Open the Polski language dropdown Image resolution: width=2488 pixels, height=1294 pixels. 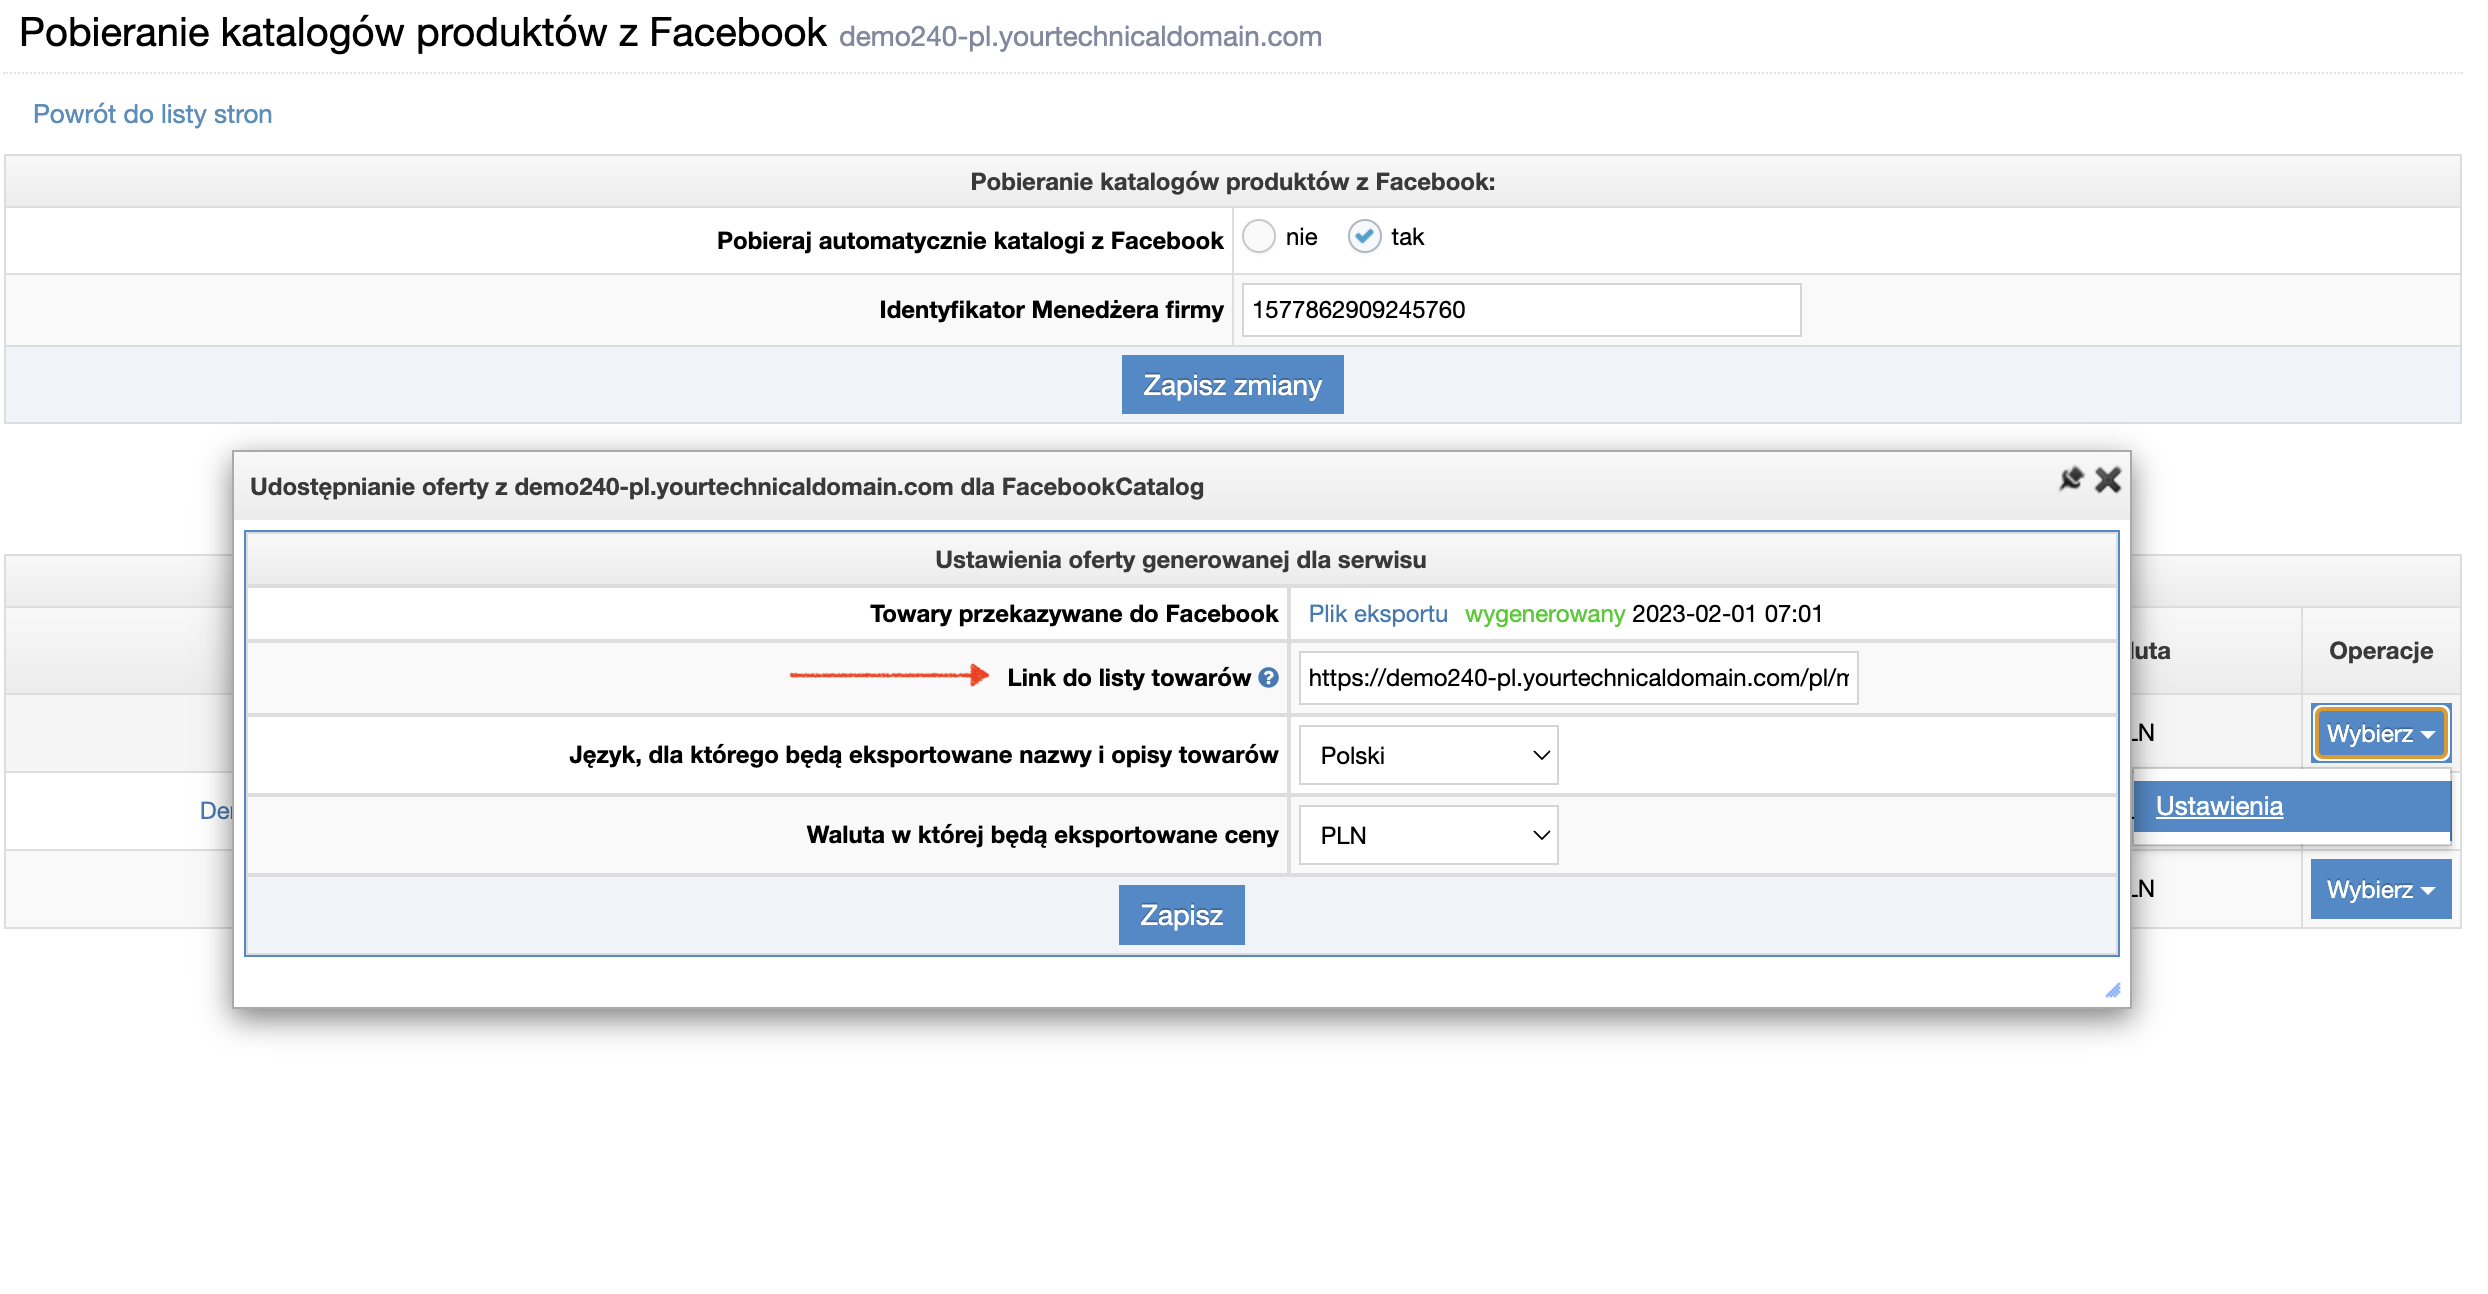tap(1428, 756)
